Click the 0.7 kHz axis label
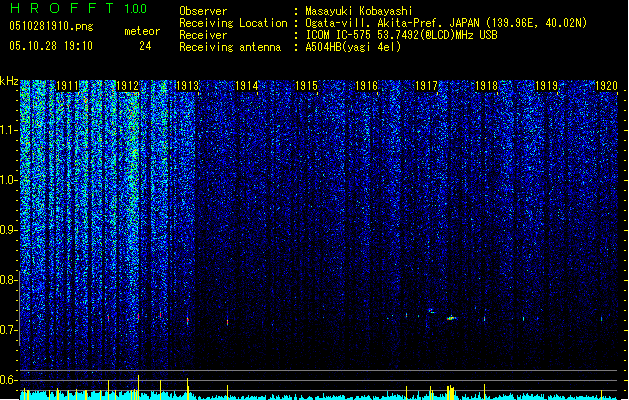Screen dimensions: 629x400 [x=9, y=330]
